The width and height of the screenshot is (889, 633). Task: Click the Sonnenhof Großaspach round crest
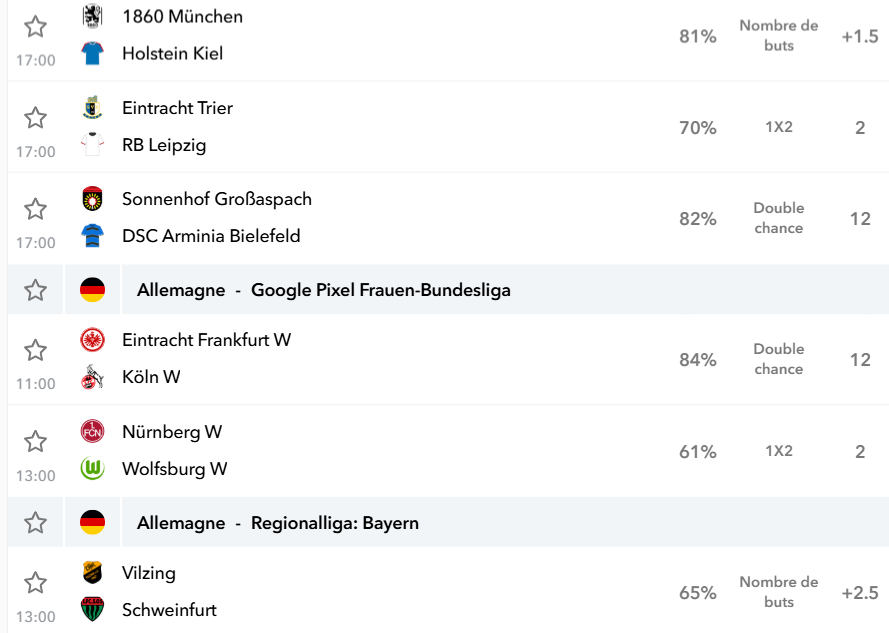click(92, 199)
